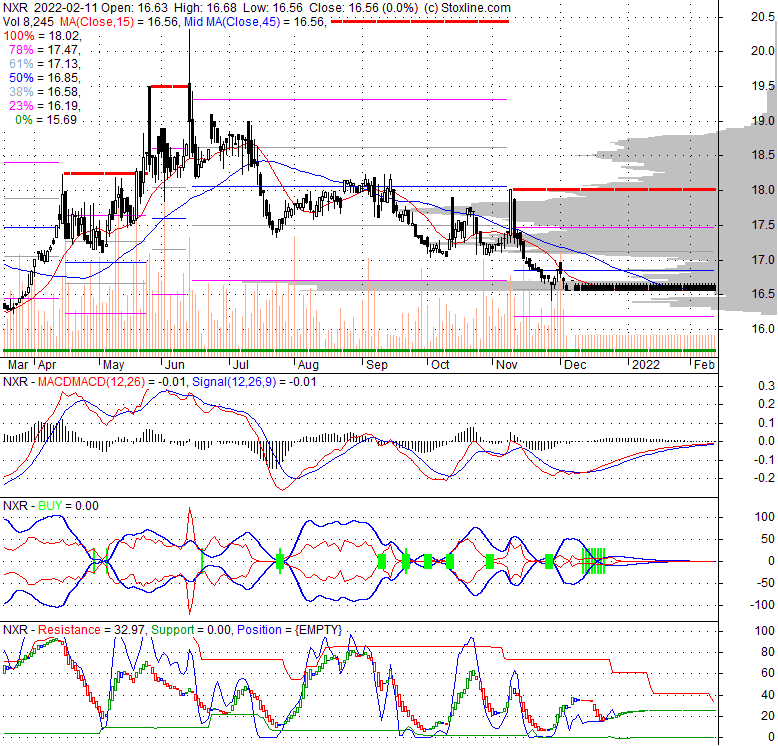This screenshot has width=778, height=746.
Task: Click the NXR - BUY = 0.00 label
Action: (51, 506)
